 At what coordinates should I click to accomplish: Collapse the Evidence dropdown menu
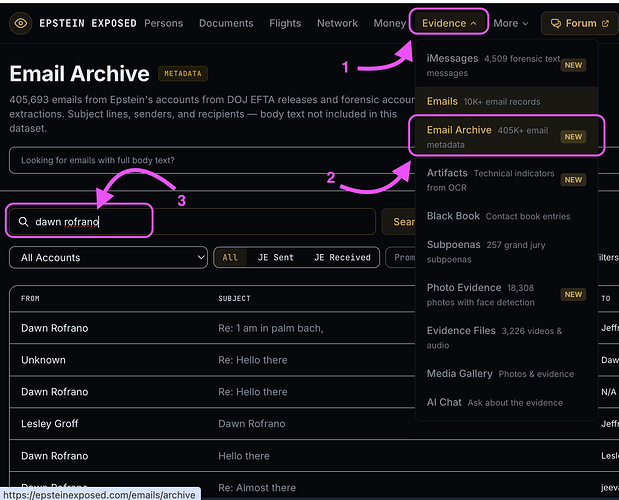click(x=448, y=23)
